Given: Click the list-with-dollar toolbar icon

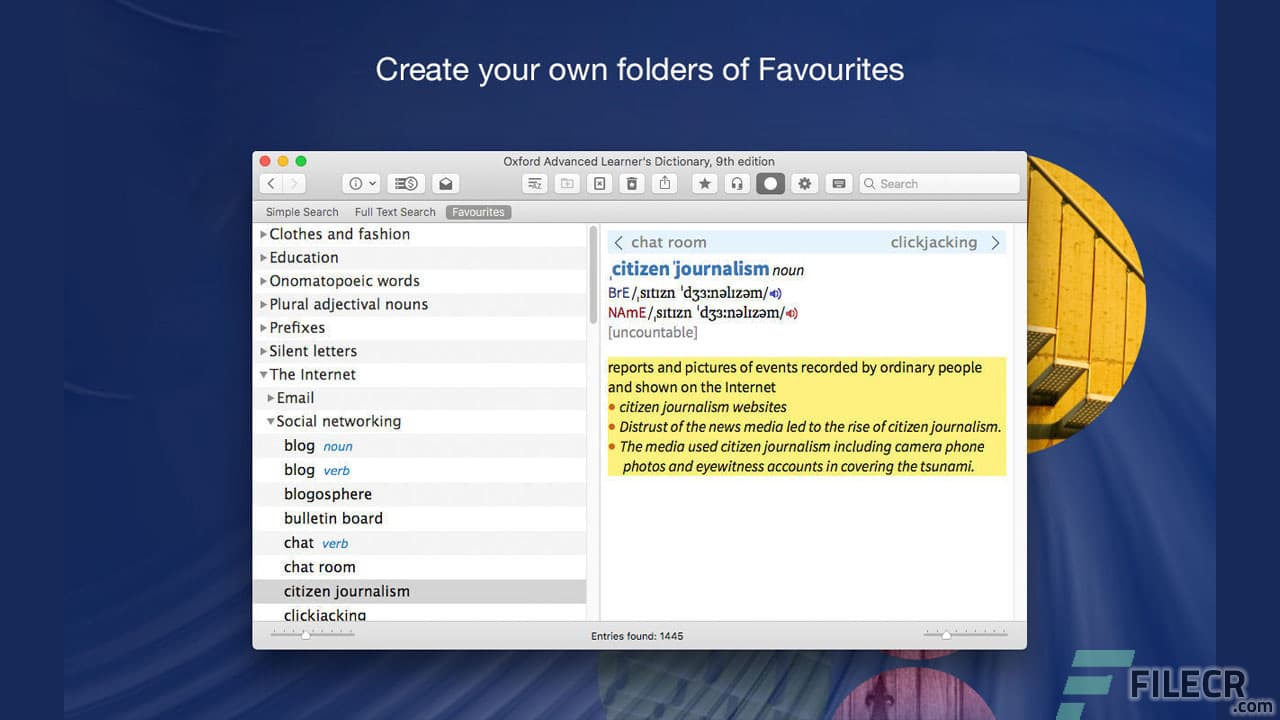Looking at the screenshot, I should point(407,184).
